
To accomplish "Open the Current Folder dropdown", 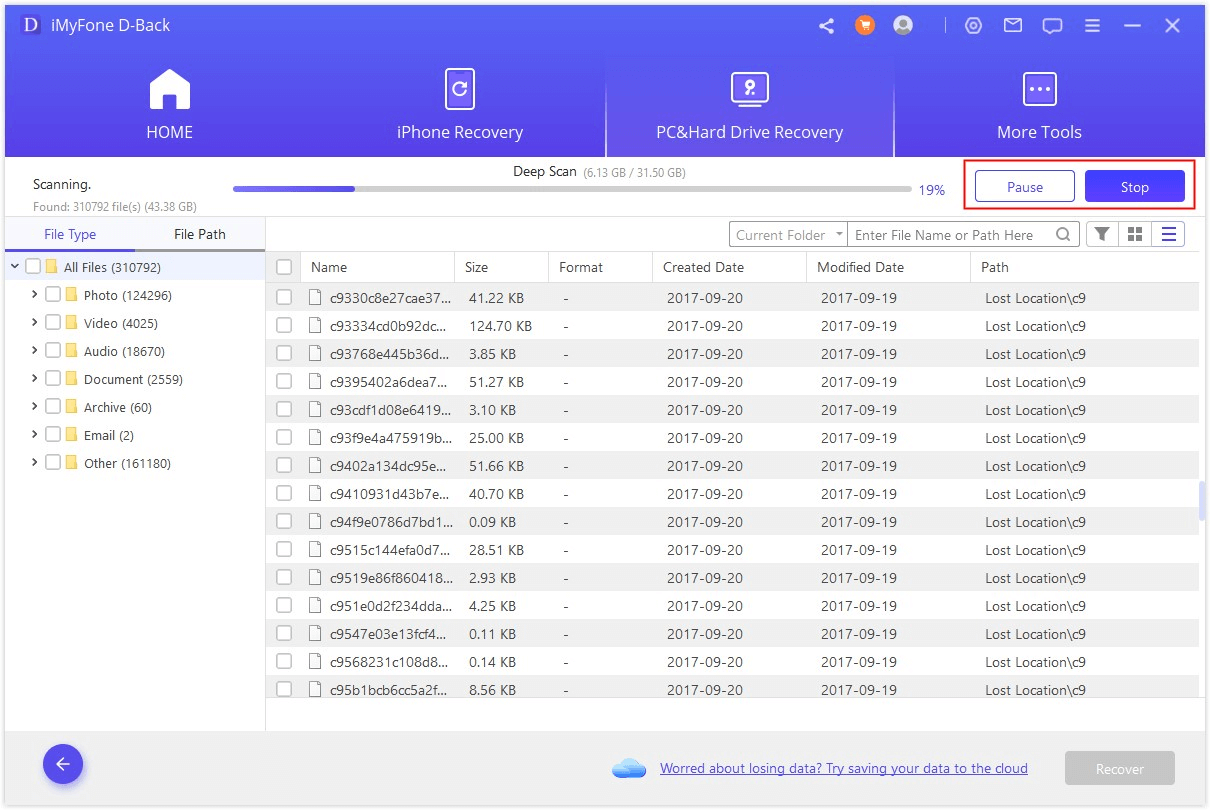I will click(x=788, y=235).
